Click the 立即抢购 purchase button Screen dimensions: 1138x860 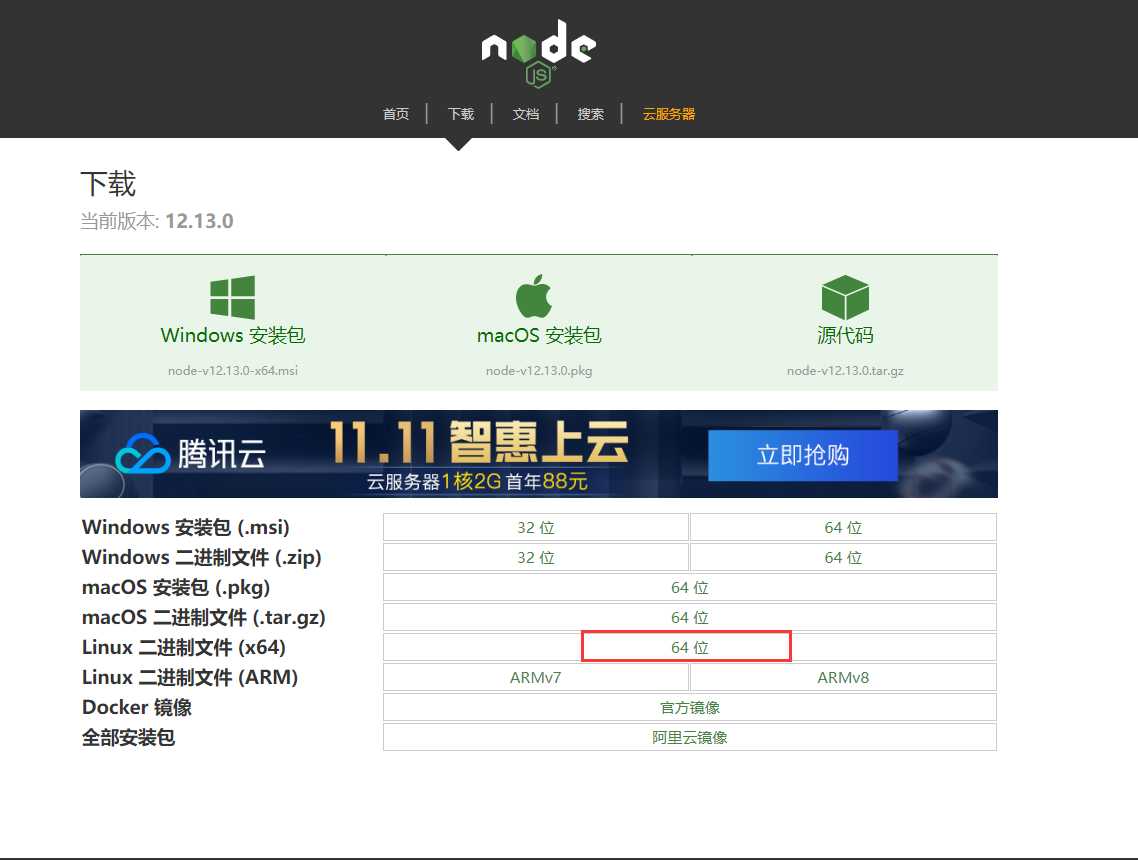802,454
